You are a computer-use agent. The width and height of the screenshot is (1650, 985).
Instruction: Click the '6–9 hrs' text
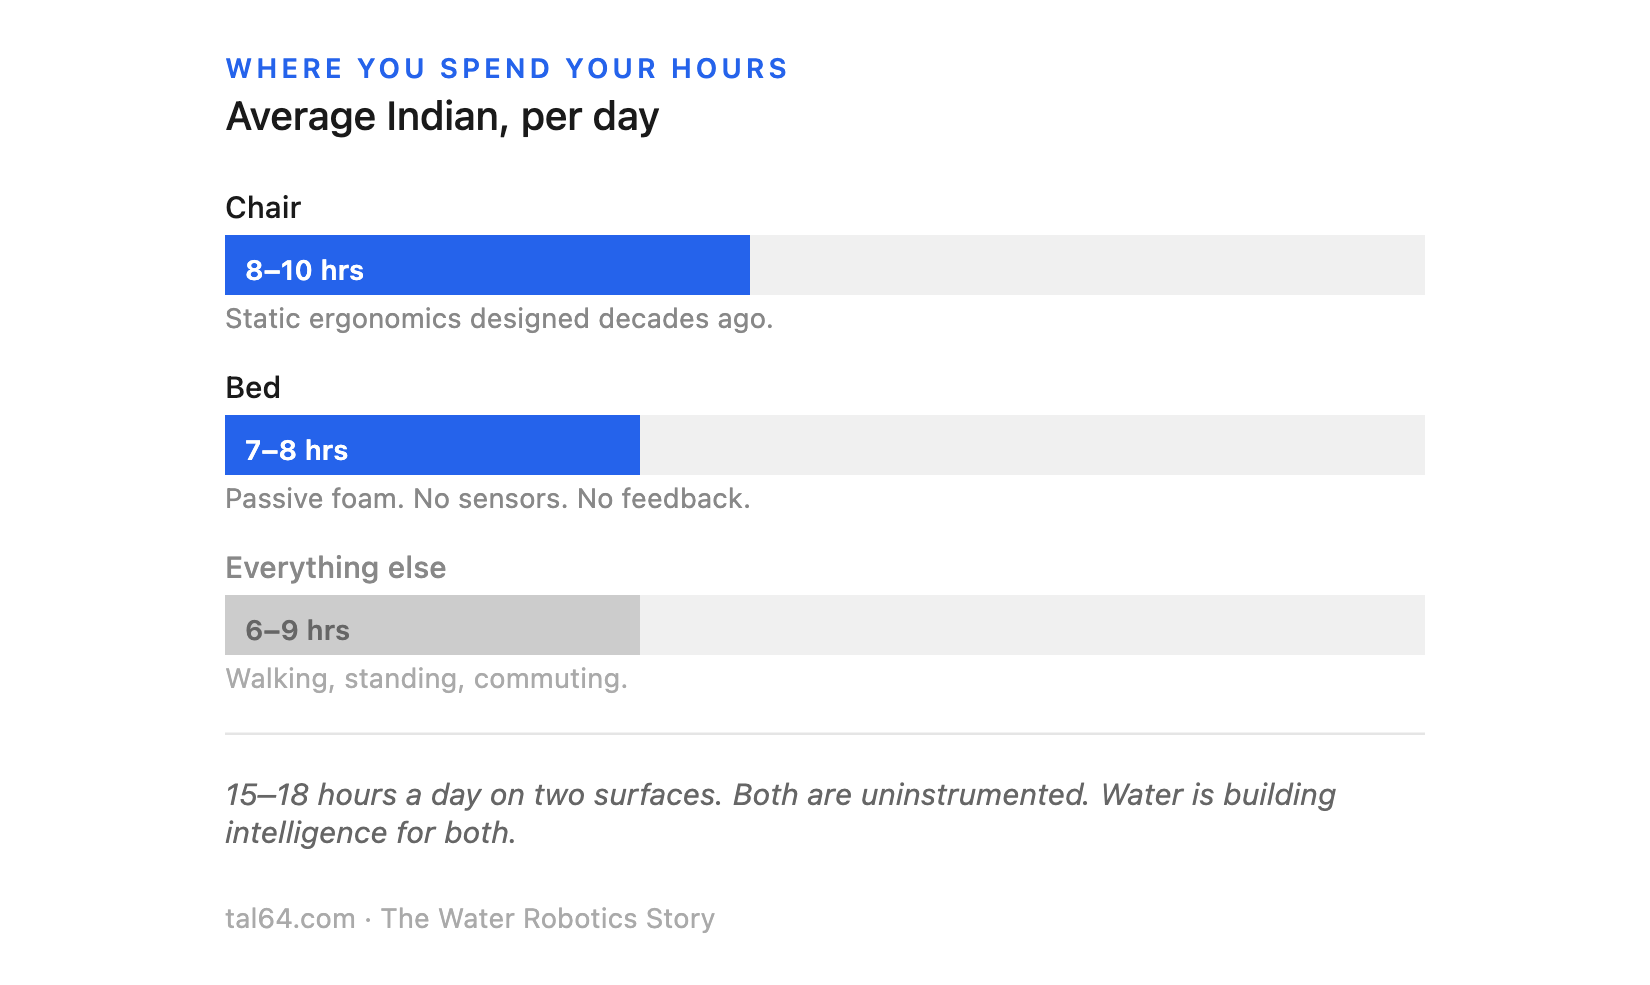pos(298,630)
